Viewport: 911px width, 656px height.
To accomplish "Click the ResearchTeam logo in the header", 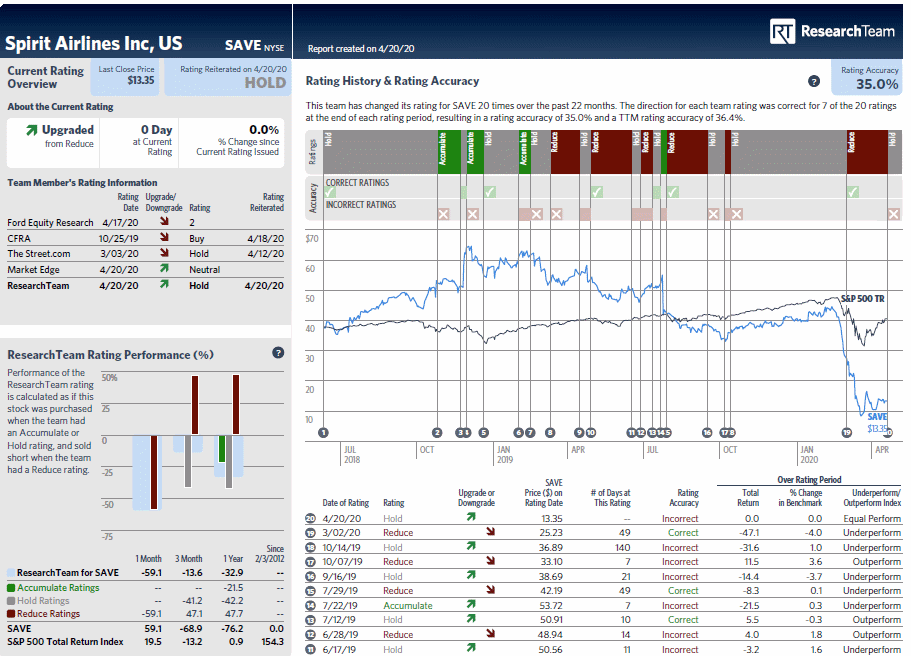I will point(832,31).
